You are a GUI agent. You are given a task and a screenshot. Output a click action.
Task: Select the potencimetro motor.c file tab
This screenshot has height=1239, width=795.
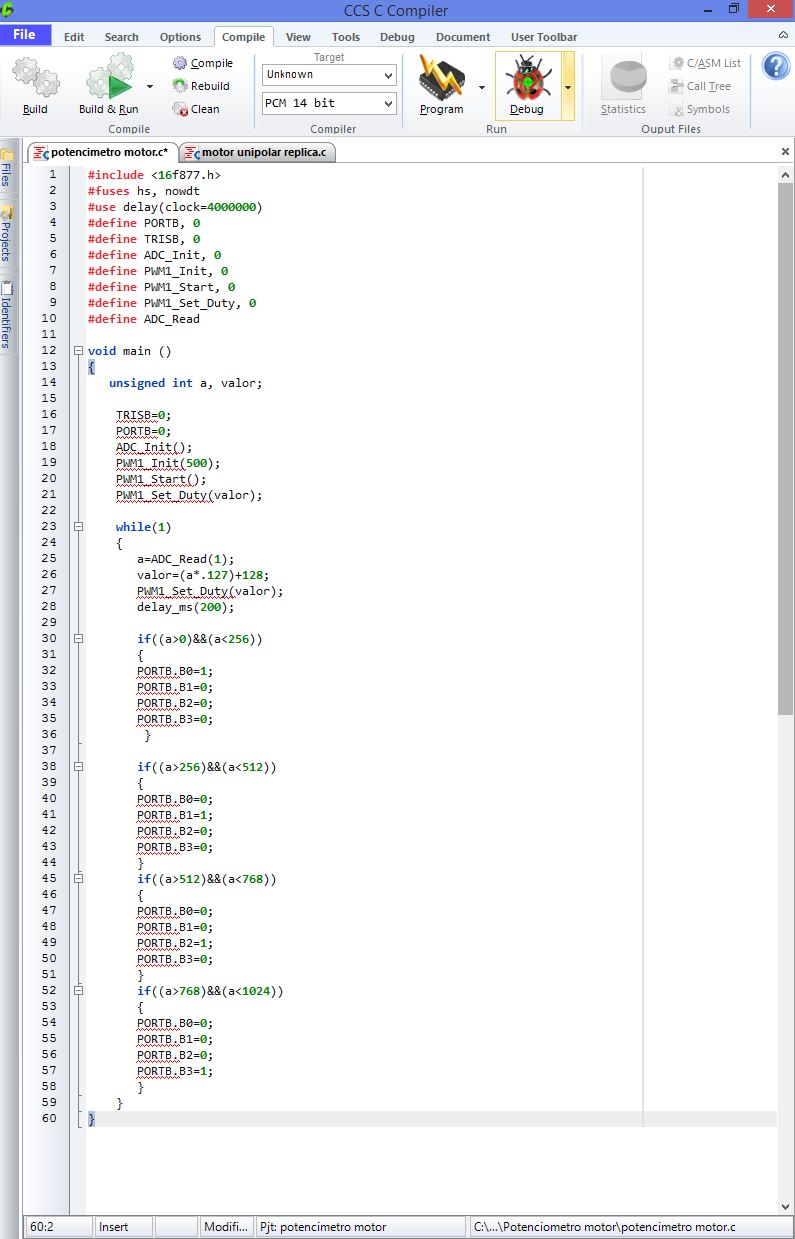tap(103, 153)
